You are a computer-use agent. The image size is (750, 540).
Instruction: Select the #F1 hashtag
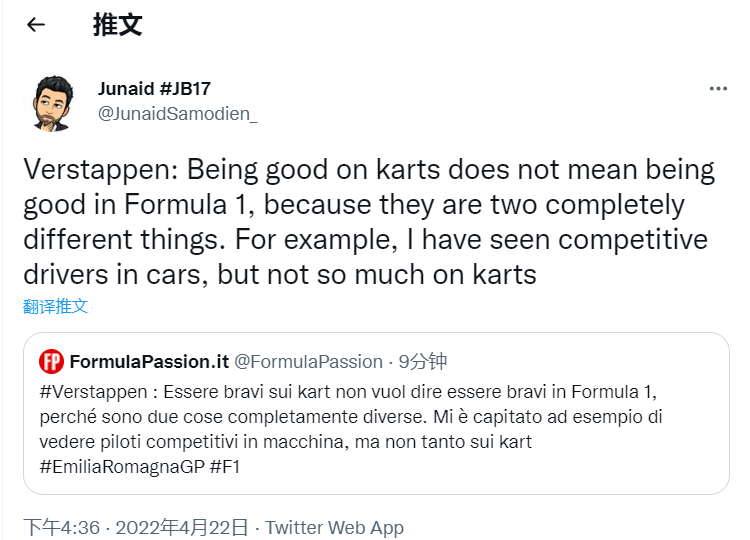(x=225, y=465)
